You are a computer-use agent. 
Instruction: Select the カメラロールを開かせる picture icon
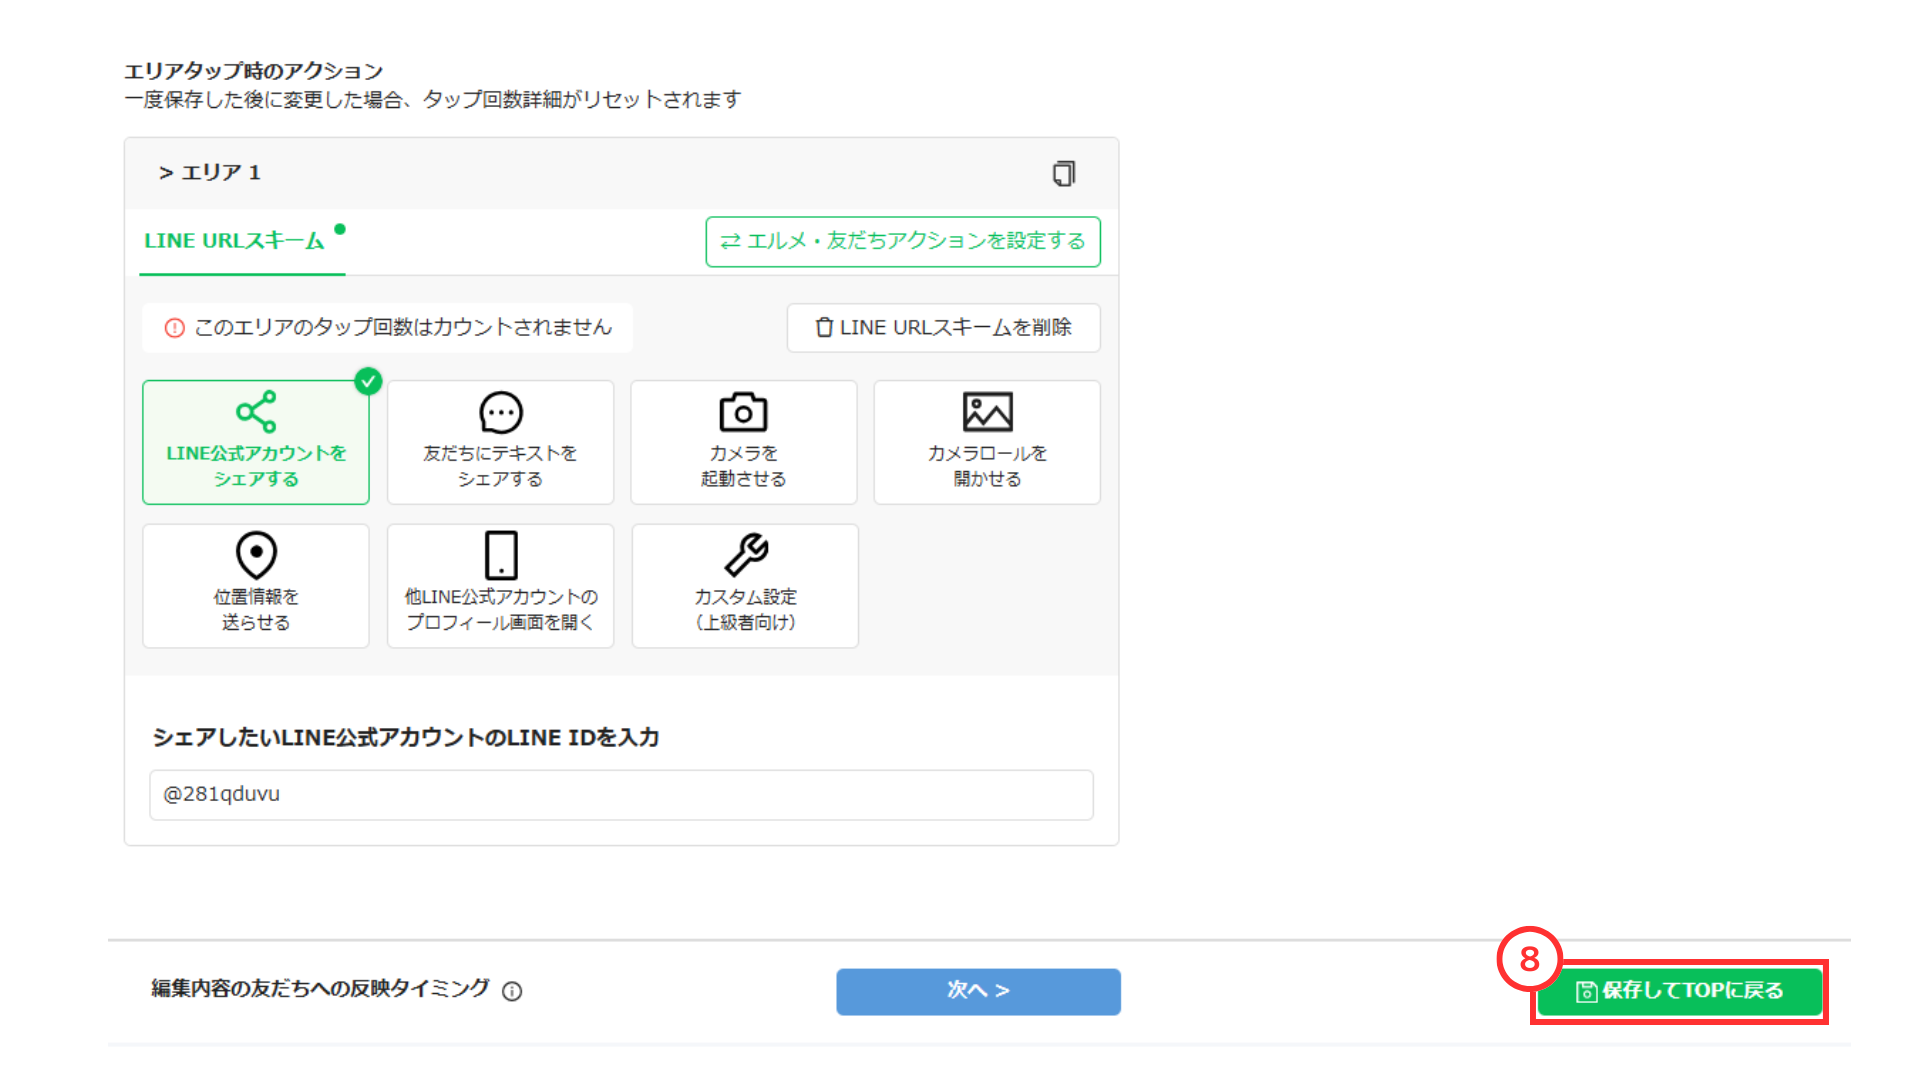[x=987, y=410]
